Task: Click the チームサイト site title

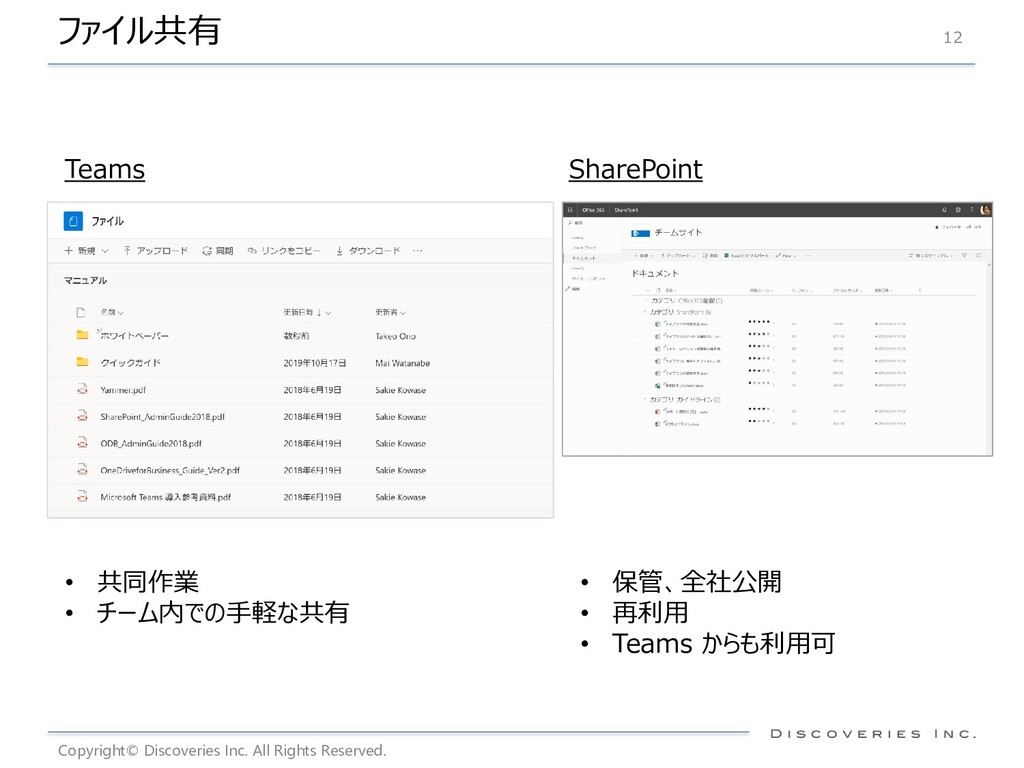Action: pos(678,232)
